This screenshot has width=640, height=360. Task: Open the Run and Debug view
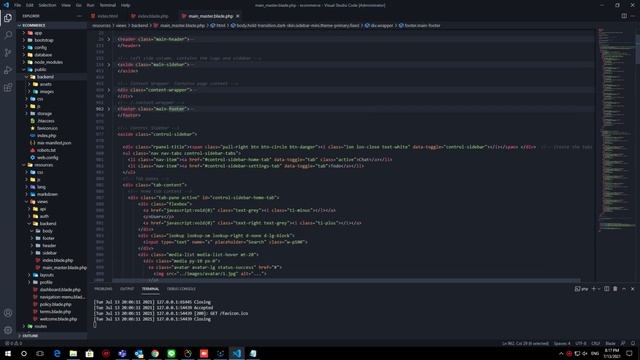tap(8, 70)
